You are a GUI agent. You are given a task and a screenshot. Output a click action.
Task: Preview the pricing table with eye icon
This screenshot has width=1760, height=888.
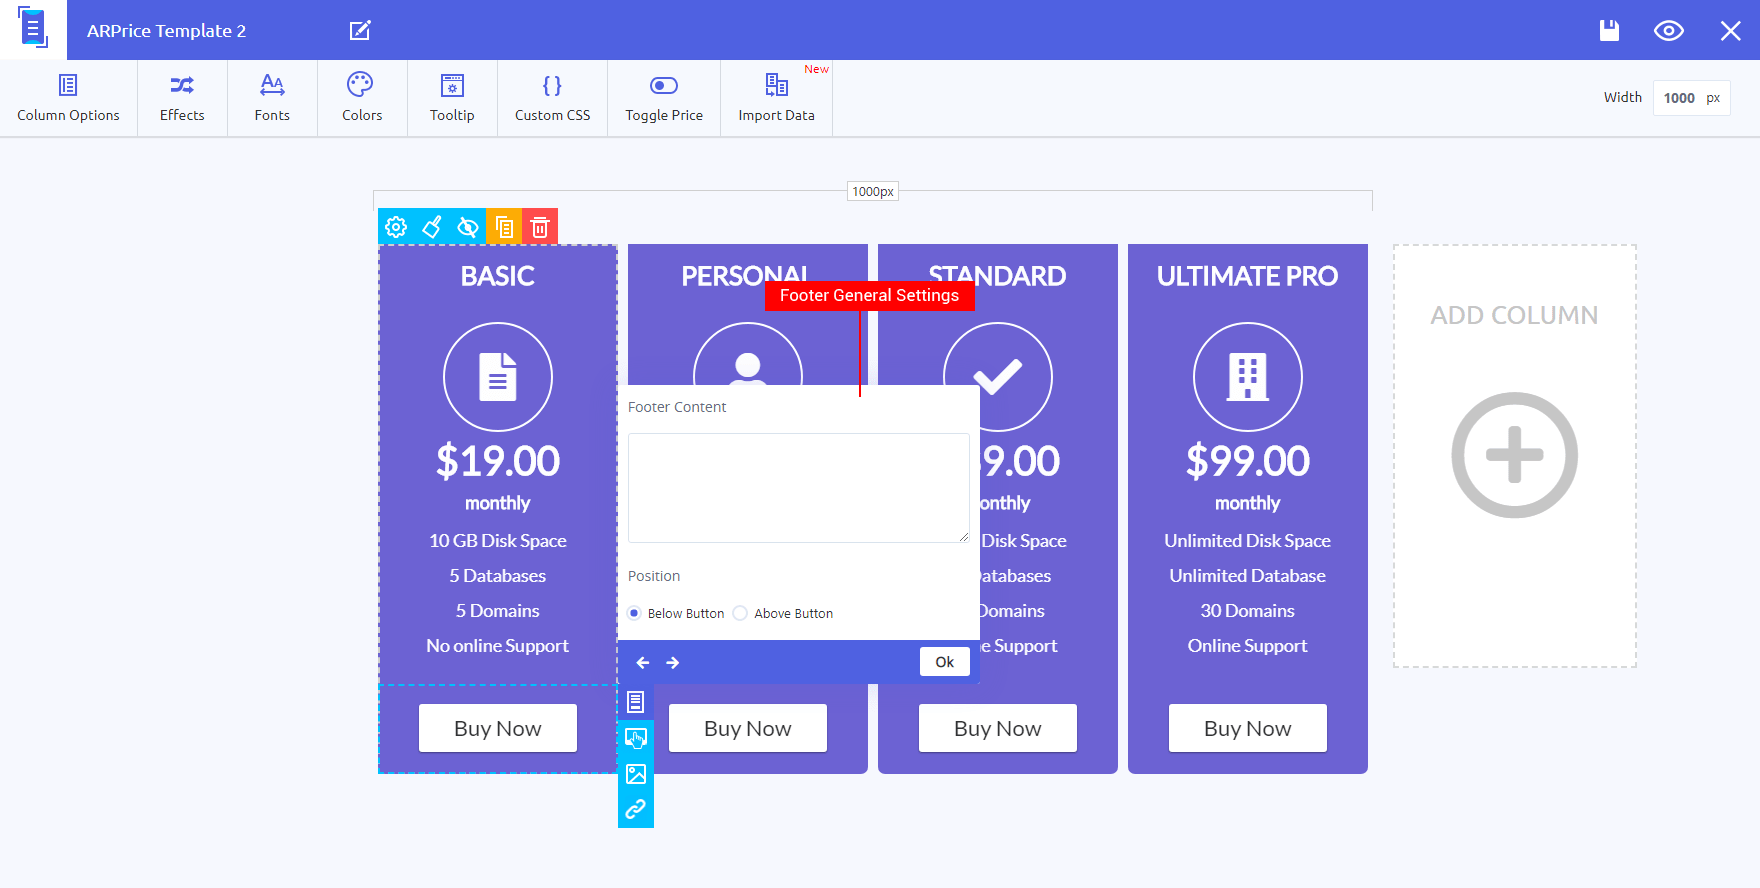click(x=1669, y=31)
